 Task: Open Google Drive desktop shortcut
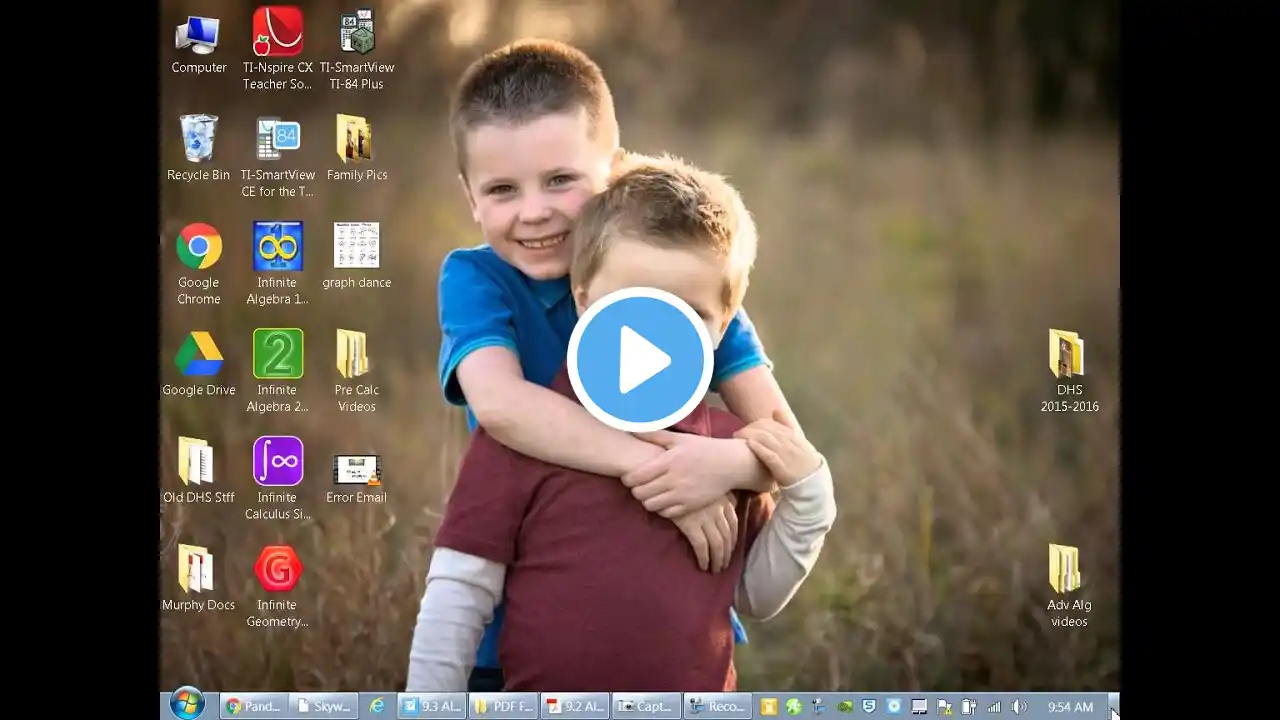click(198, 355)
